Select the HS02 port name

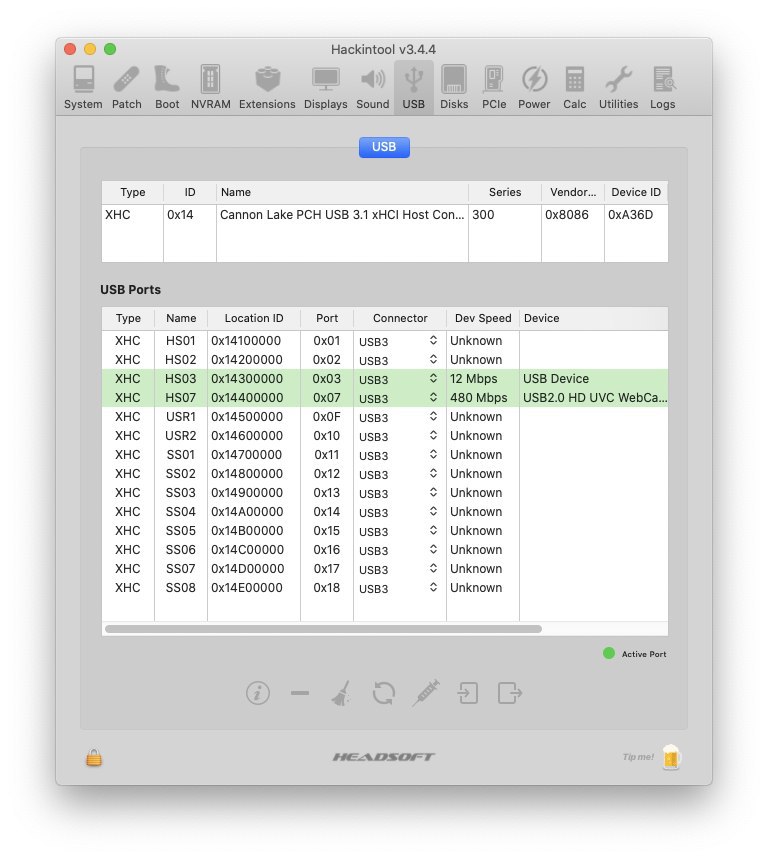click(180, 359)
